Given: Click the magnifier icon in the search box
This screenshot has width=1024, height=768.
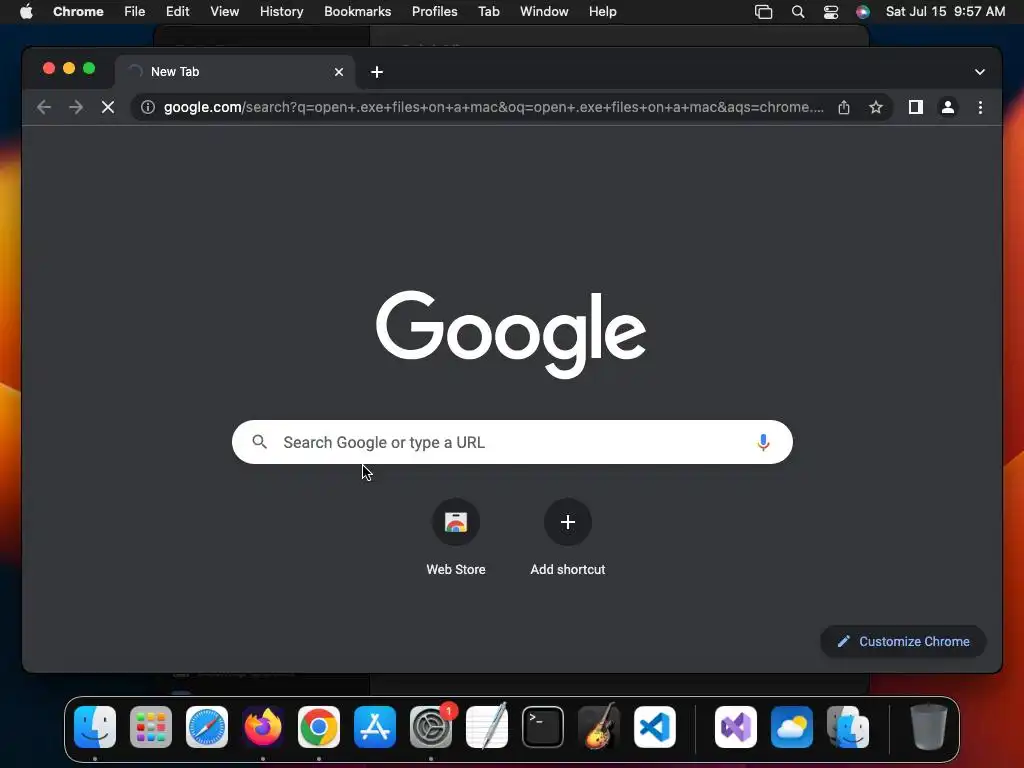Looking at the screenshot, I should pos(259,442).
